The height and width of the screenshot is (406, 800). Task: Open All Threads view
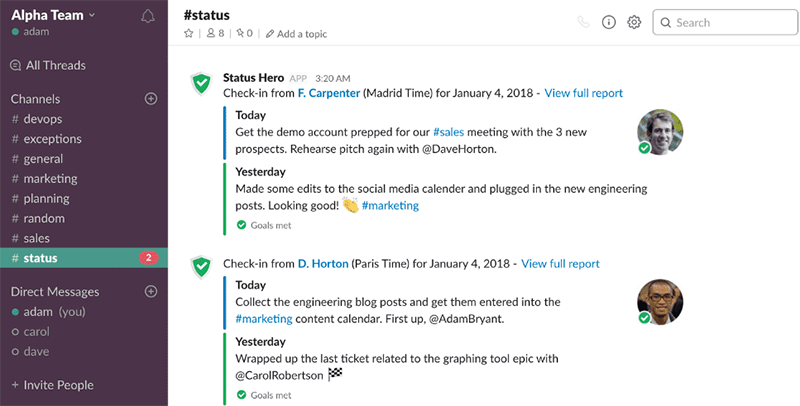click(48, 65)
